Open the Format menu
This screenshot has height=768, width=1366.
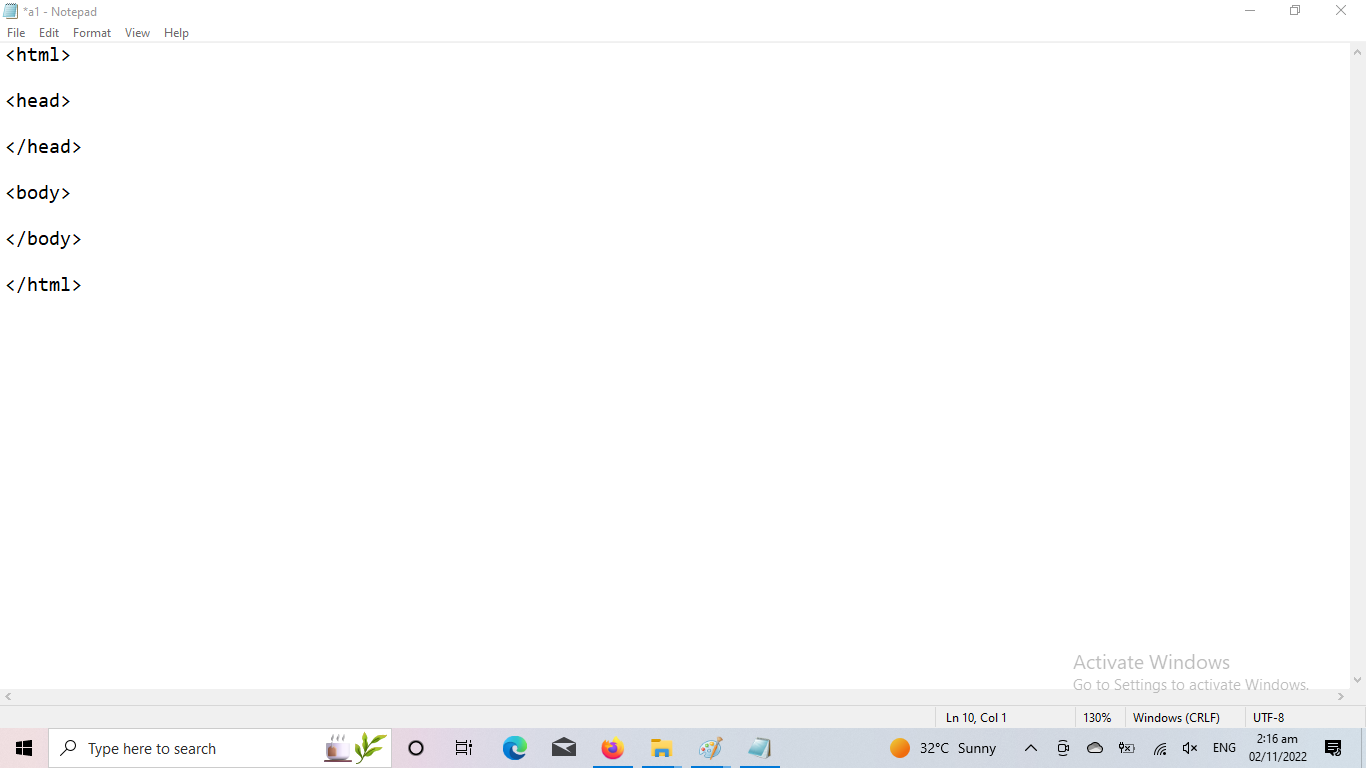pos(92,33)
